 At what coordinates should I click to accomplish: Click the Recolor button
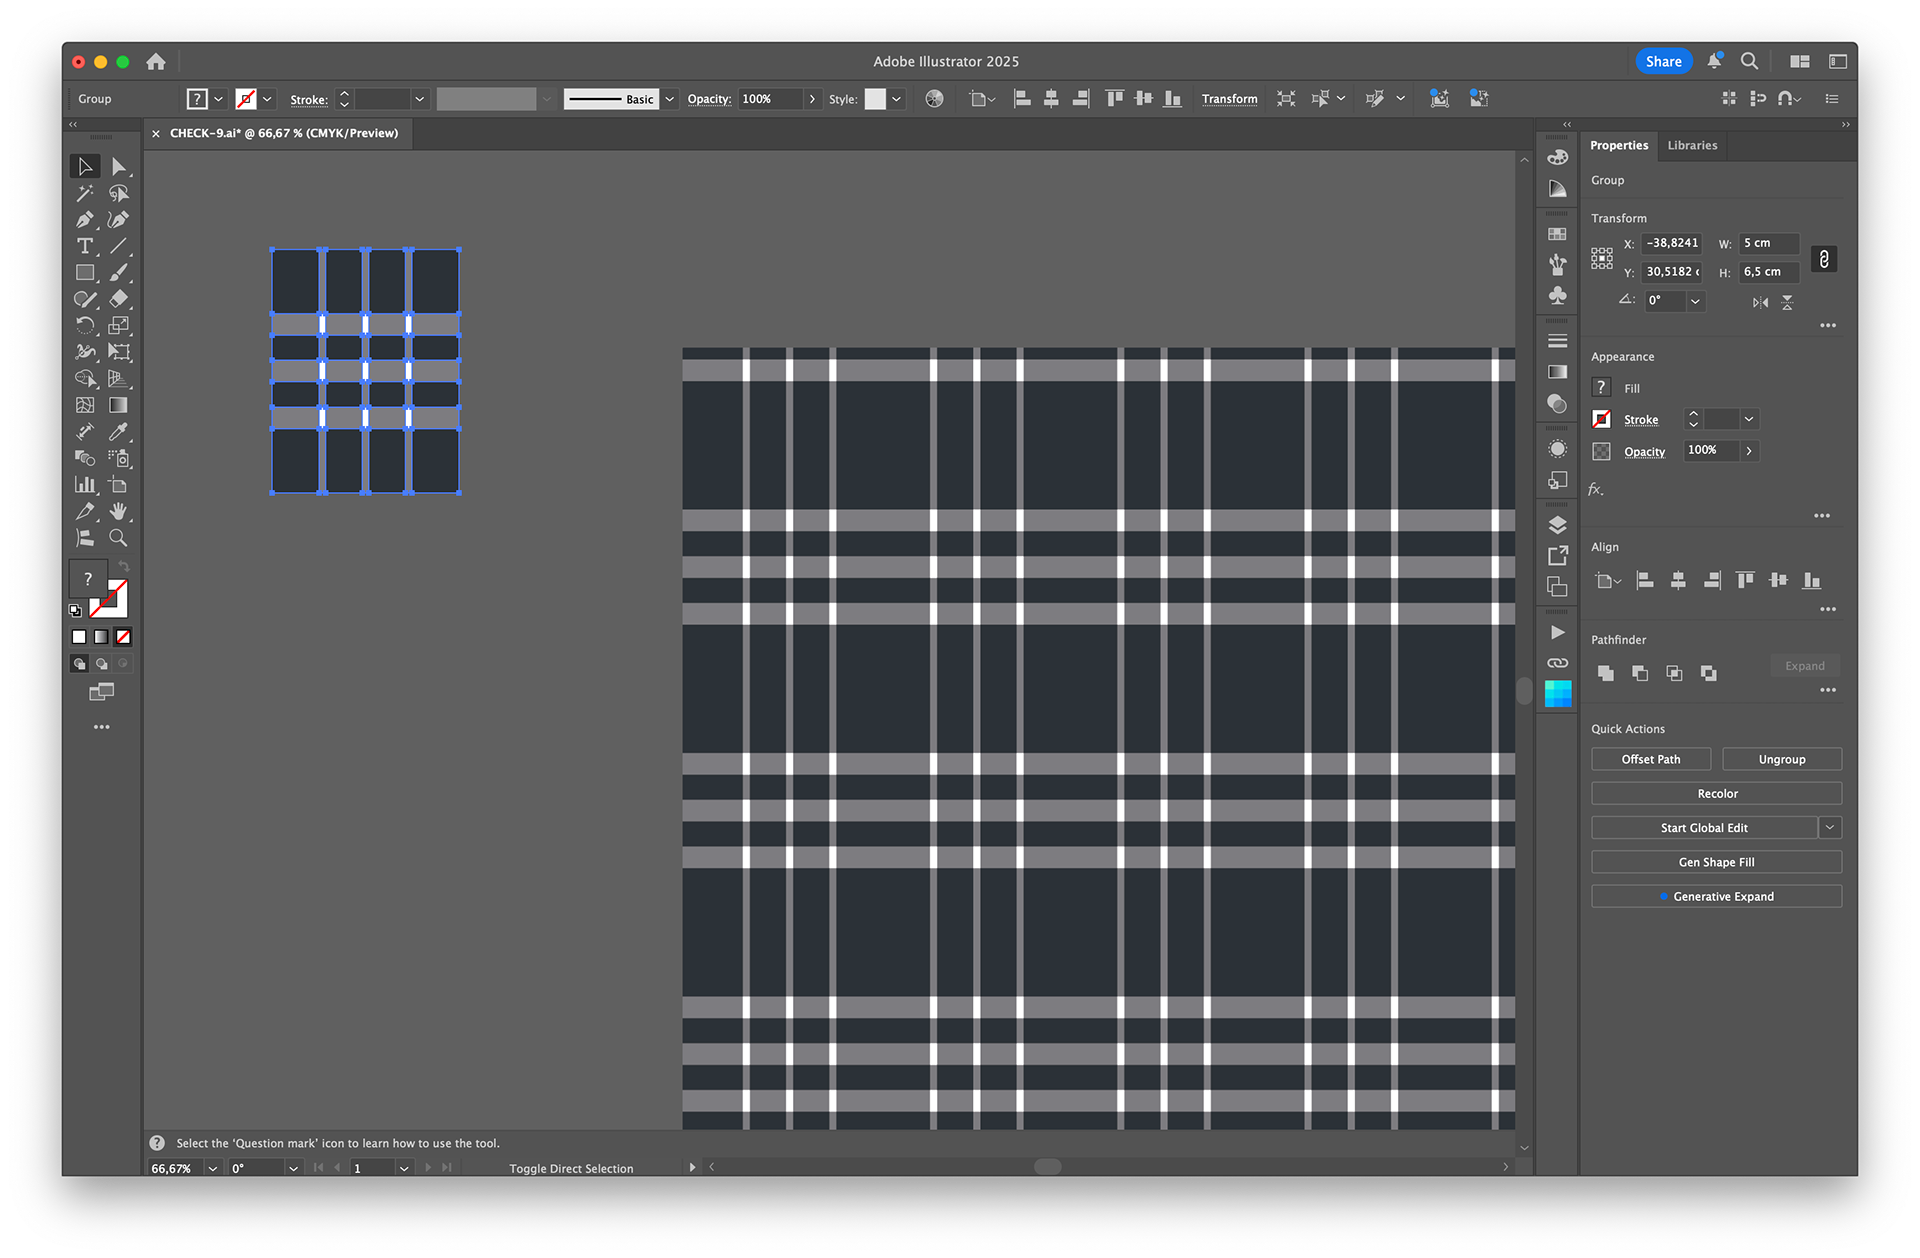(1716, 793)
